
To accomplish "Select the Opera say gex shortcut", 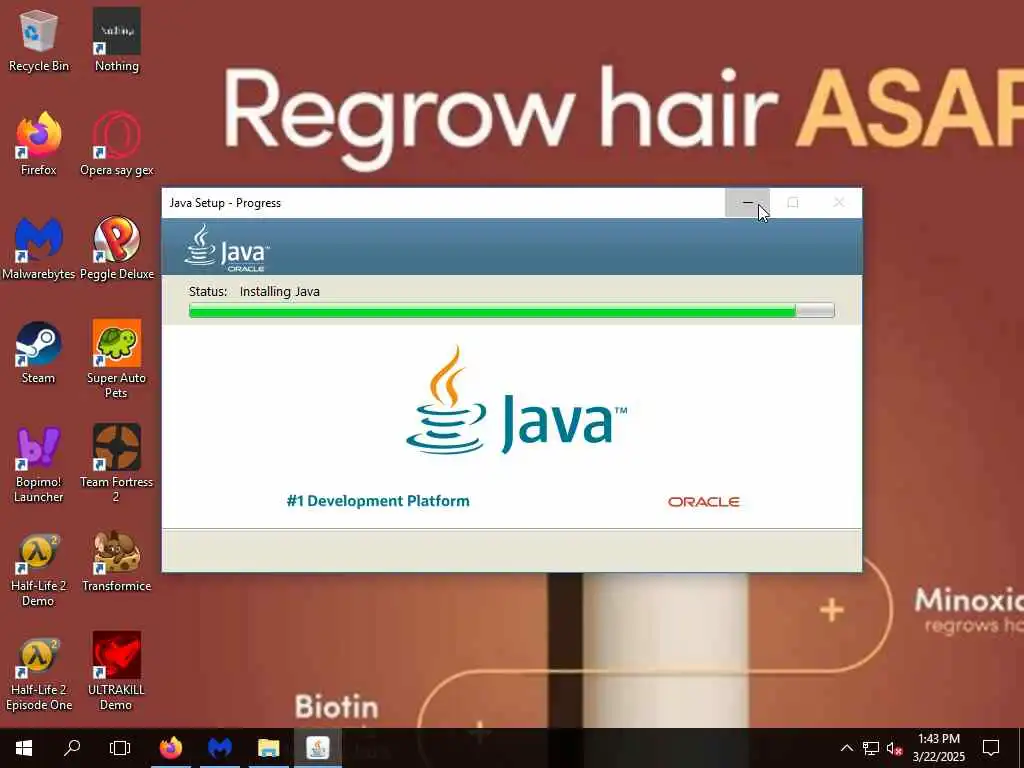I will pos(117,144).
